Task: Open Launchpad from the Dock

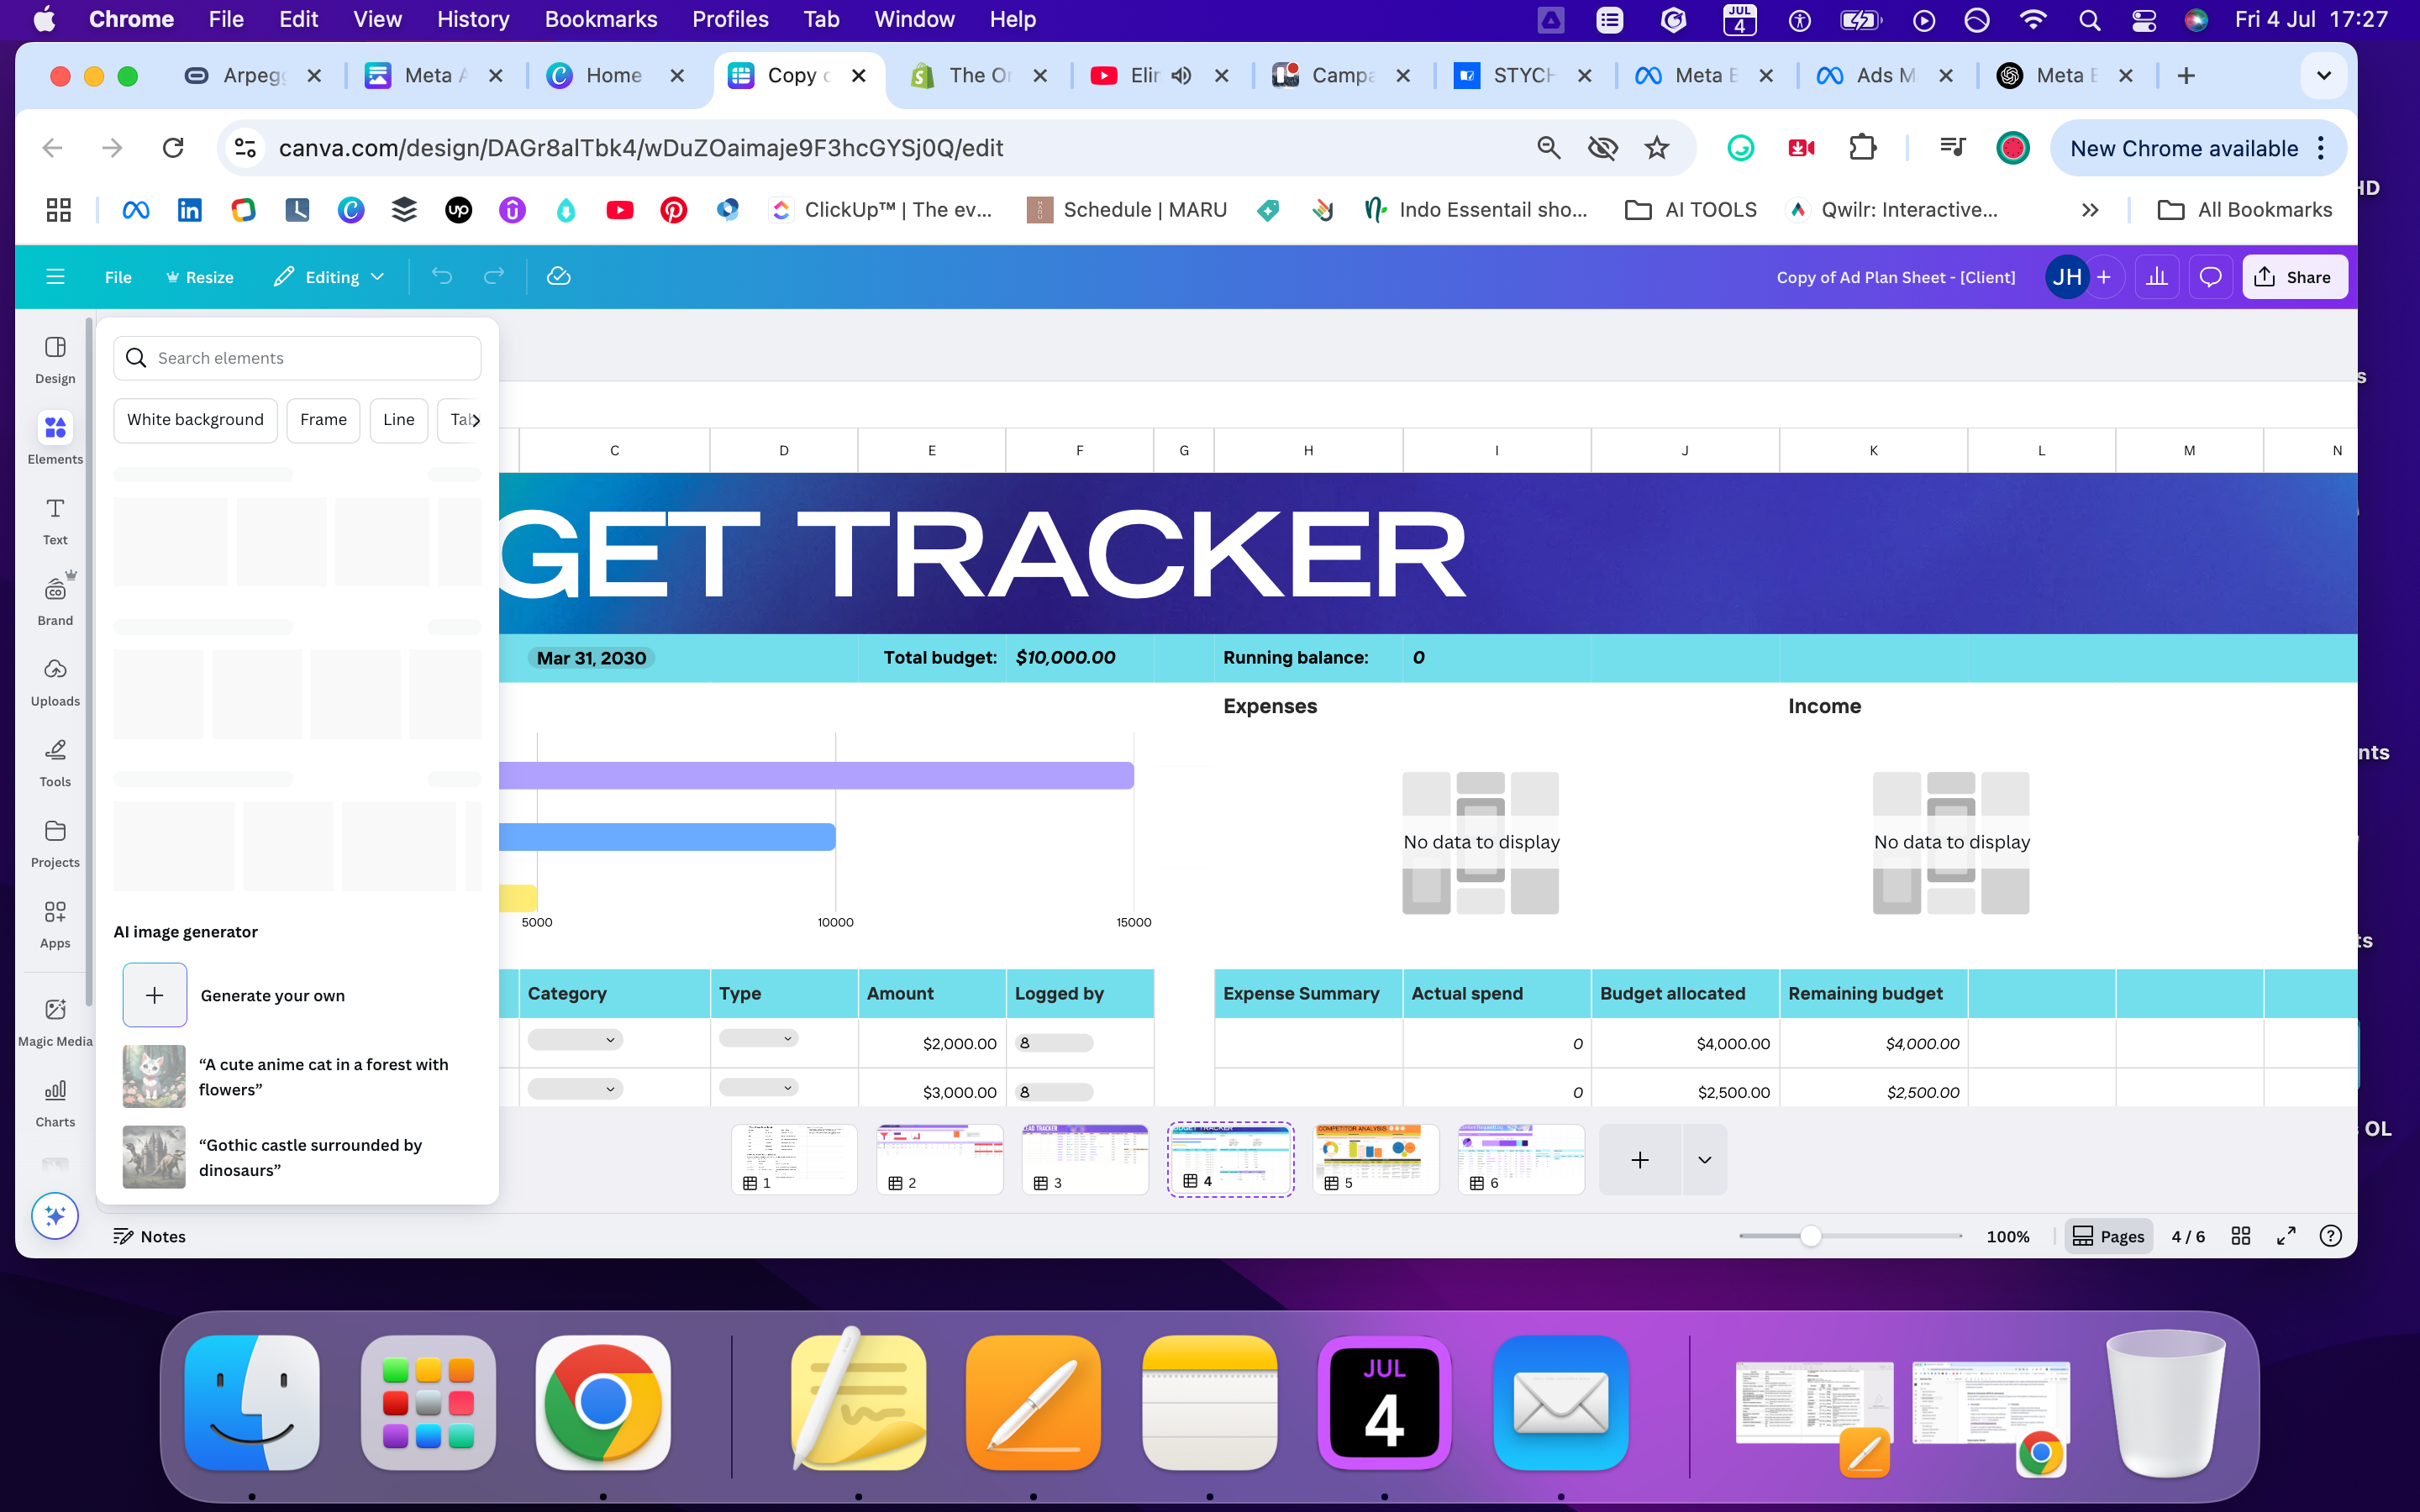Action: 428,1402
